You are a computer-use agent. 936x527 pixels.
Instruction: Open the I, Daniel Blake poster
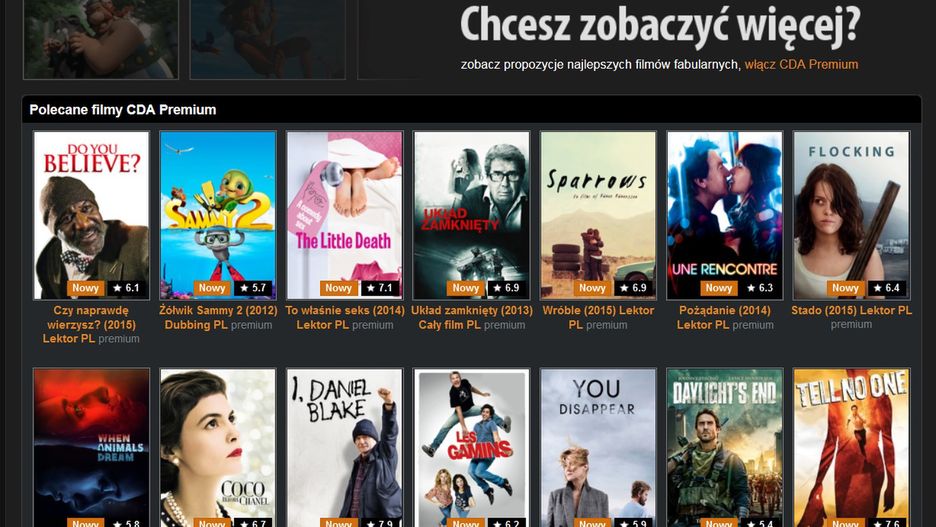344,448
